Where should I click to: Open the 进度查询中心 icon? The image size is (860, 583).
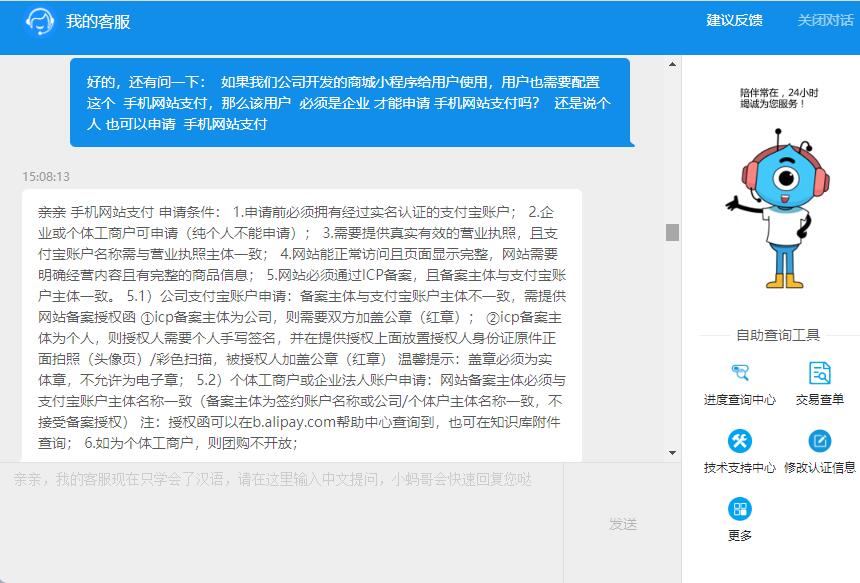[x=739, y=372]
